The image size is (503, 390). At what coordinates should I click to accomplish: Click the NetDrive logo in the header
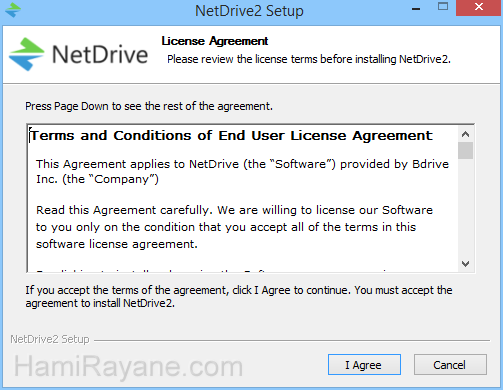[78, 54]
